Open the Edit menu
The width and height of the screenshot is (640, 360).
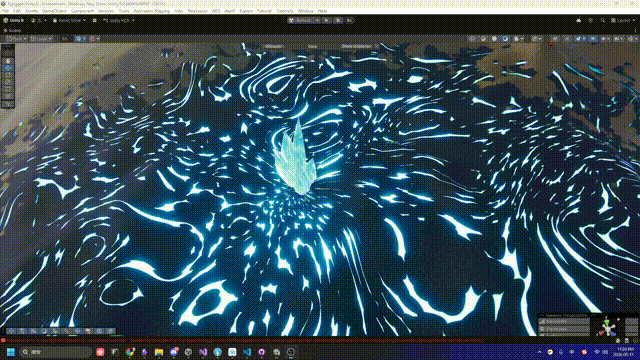[x=17, y=11]
